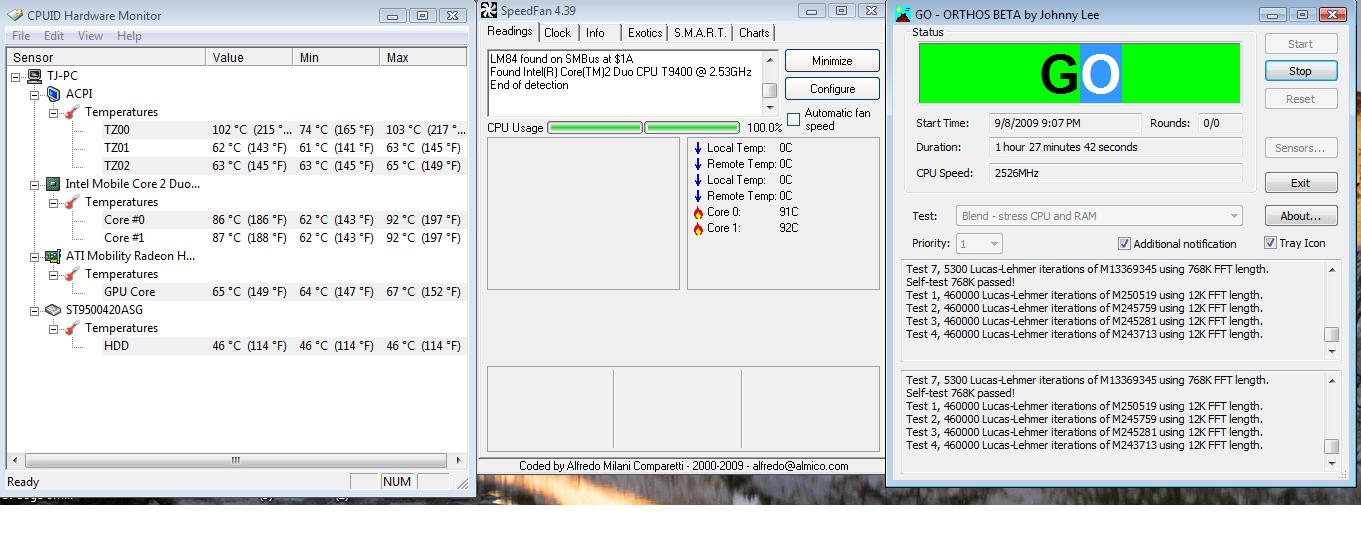Open the Help menu in HWMonitor
This screenshot has height=540, width=1361.
129,36
